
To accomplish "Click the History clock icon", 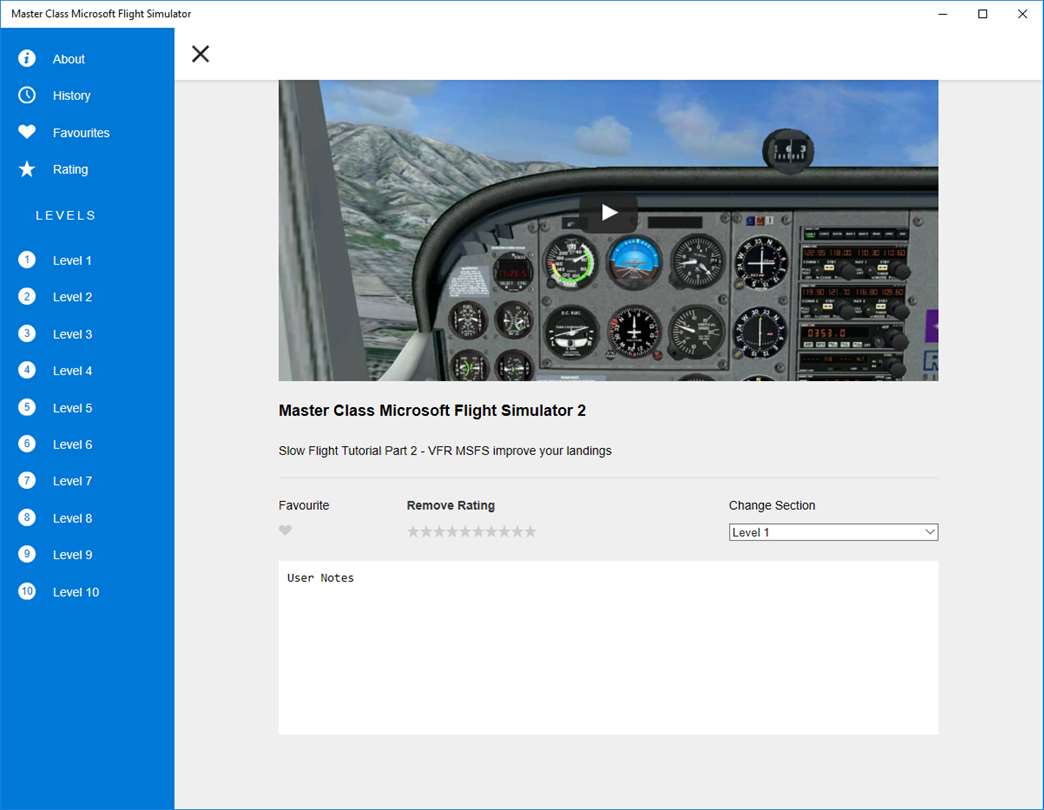I will tap(27, 95).
